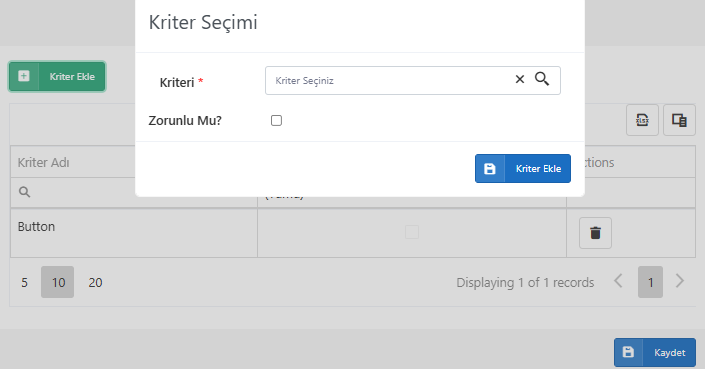Set page size to 5

[x=24, y=282]
